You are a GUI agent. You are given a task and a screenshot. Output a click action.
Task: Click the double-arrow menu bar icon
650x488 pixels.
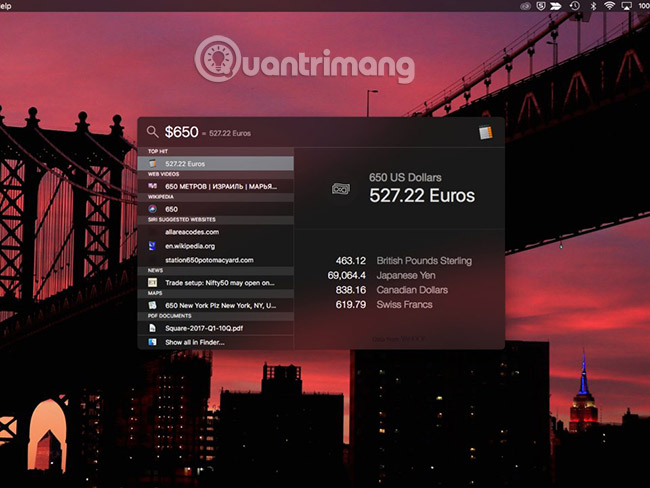(x=555, y=5)
